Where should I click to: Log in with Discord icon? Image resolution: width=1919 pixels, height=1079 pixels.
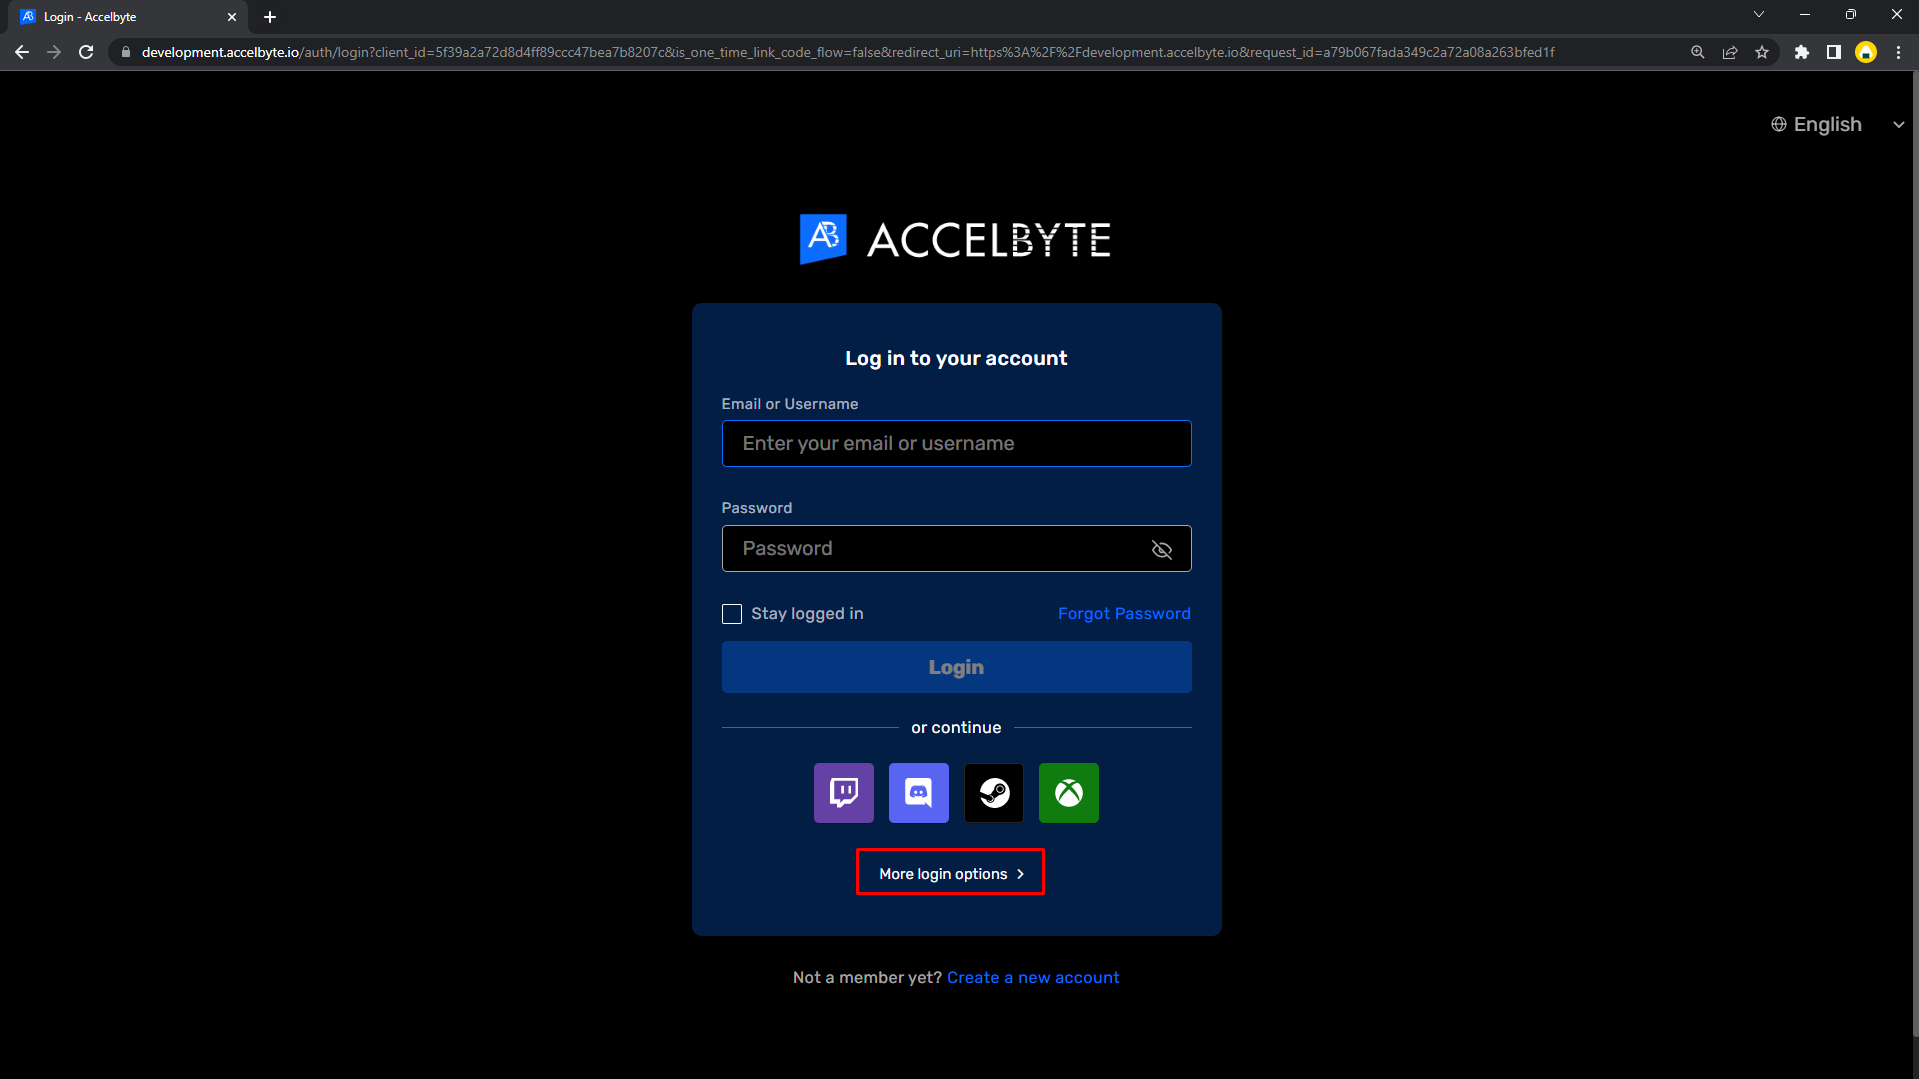click(x=918, y=793)
